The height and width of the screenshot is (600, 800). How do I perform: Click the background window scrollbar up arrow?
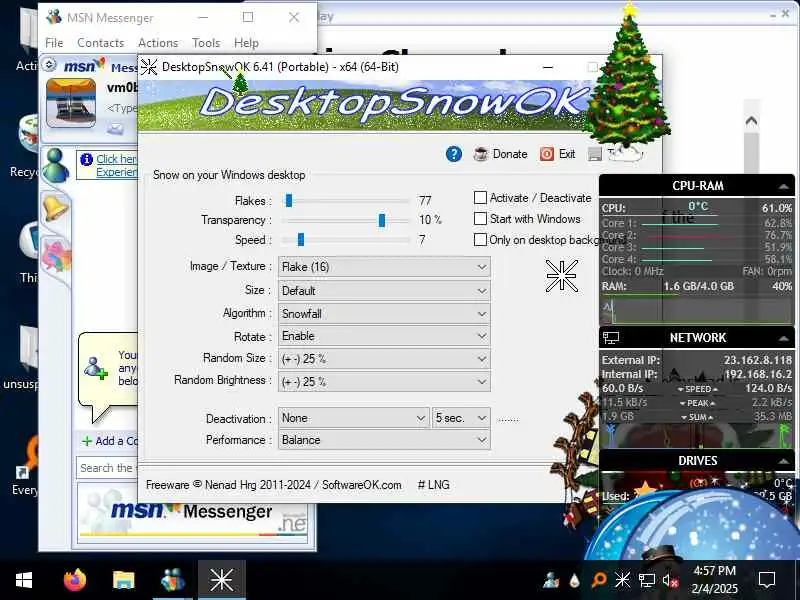coord(751,121)
